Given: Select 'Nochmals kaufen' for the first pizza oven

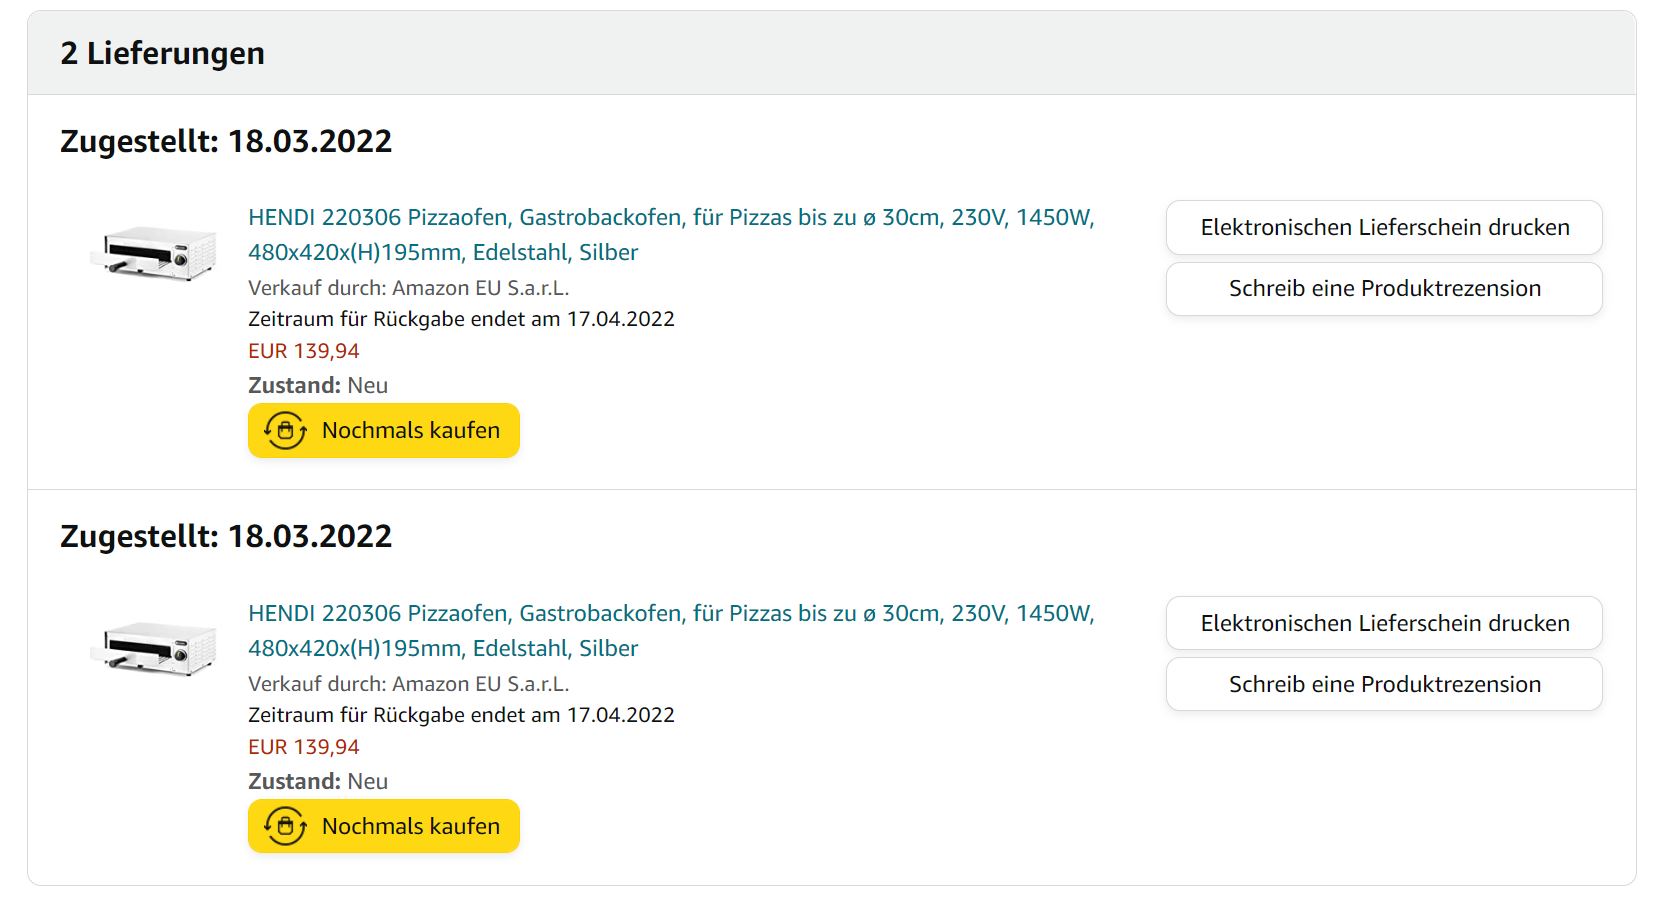Looking at the screenshot, I should (x=384, y=431).
